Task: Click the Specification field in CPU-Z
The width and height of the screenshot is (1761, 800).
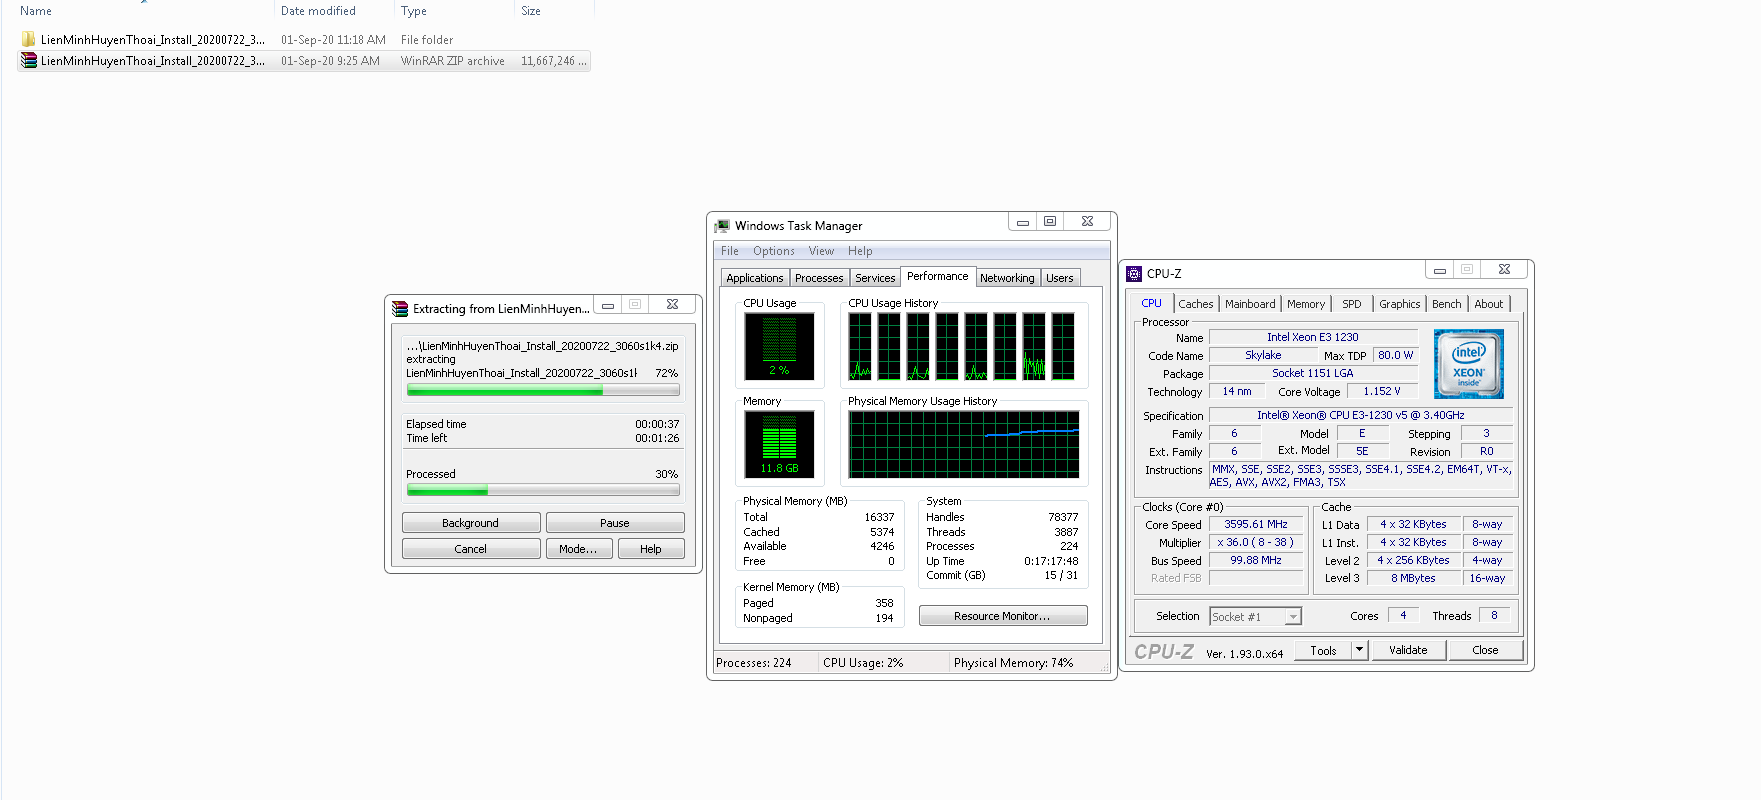Action: coord(1361,415)
